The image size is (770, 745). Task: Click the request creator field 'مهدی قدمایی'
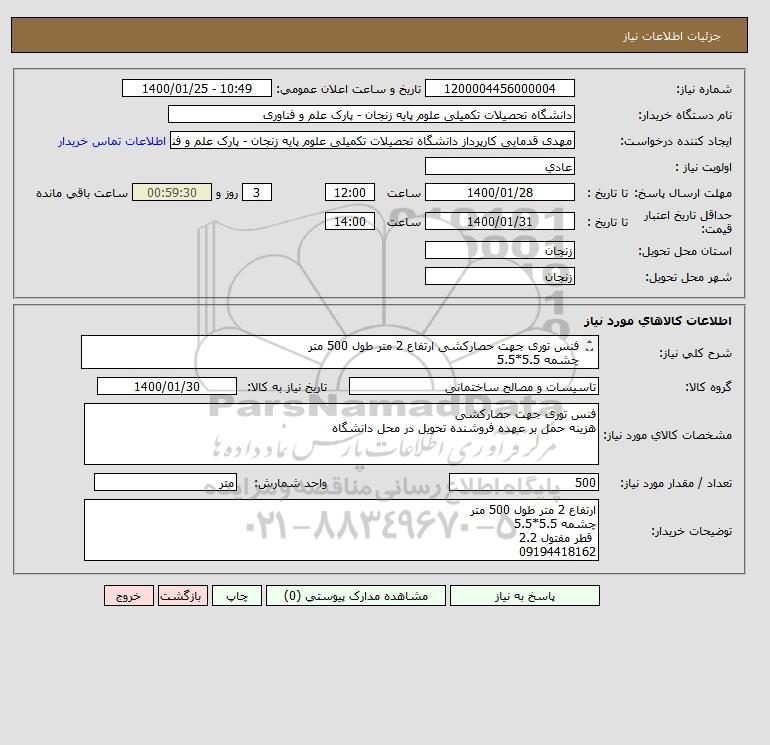[x=372, y=140]
